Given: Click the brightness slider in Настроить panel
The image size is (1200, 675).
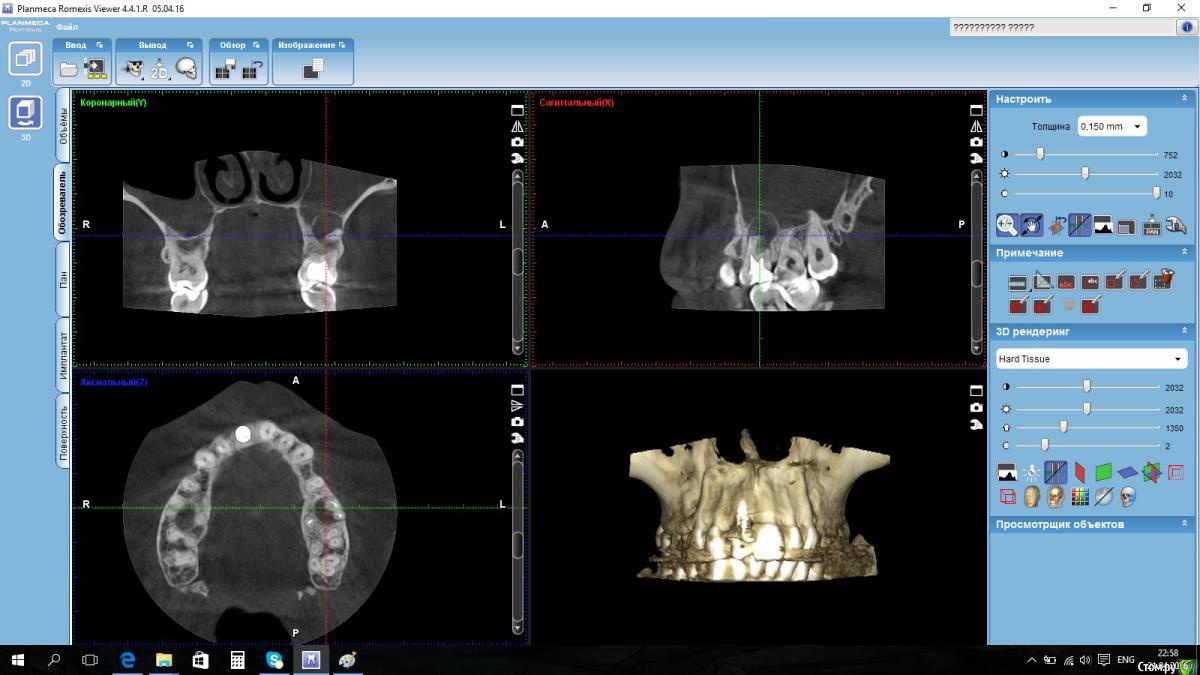Looking at the screenshot, I should click(x=1086, y=174).
